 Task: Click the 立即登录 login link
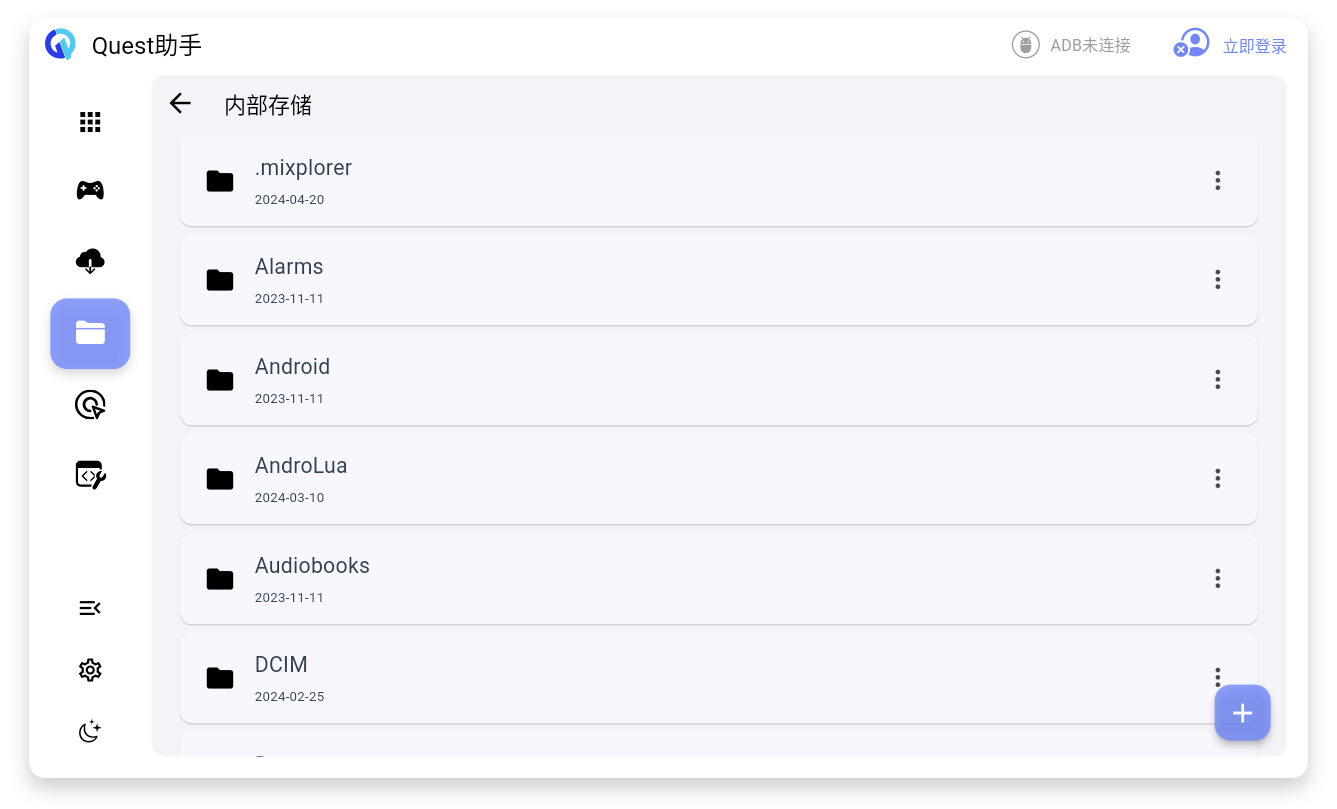(x=1254, y=46)
